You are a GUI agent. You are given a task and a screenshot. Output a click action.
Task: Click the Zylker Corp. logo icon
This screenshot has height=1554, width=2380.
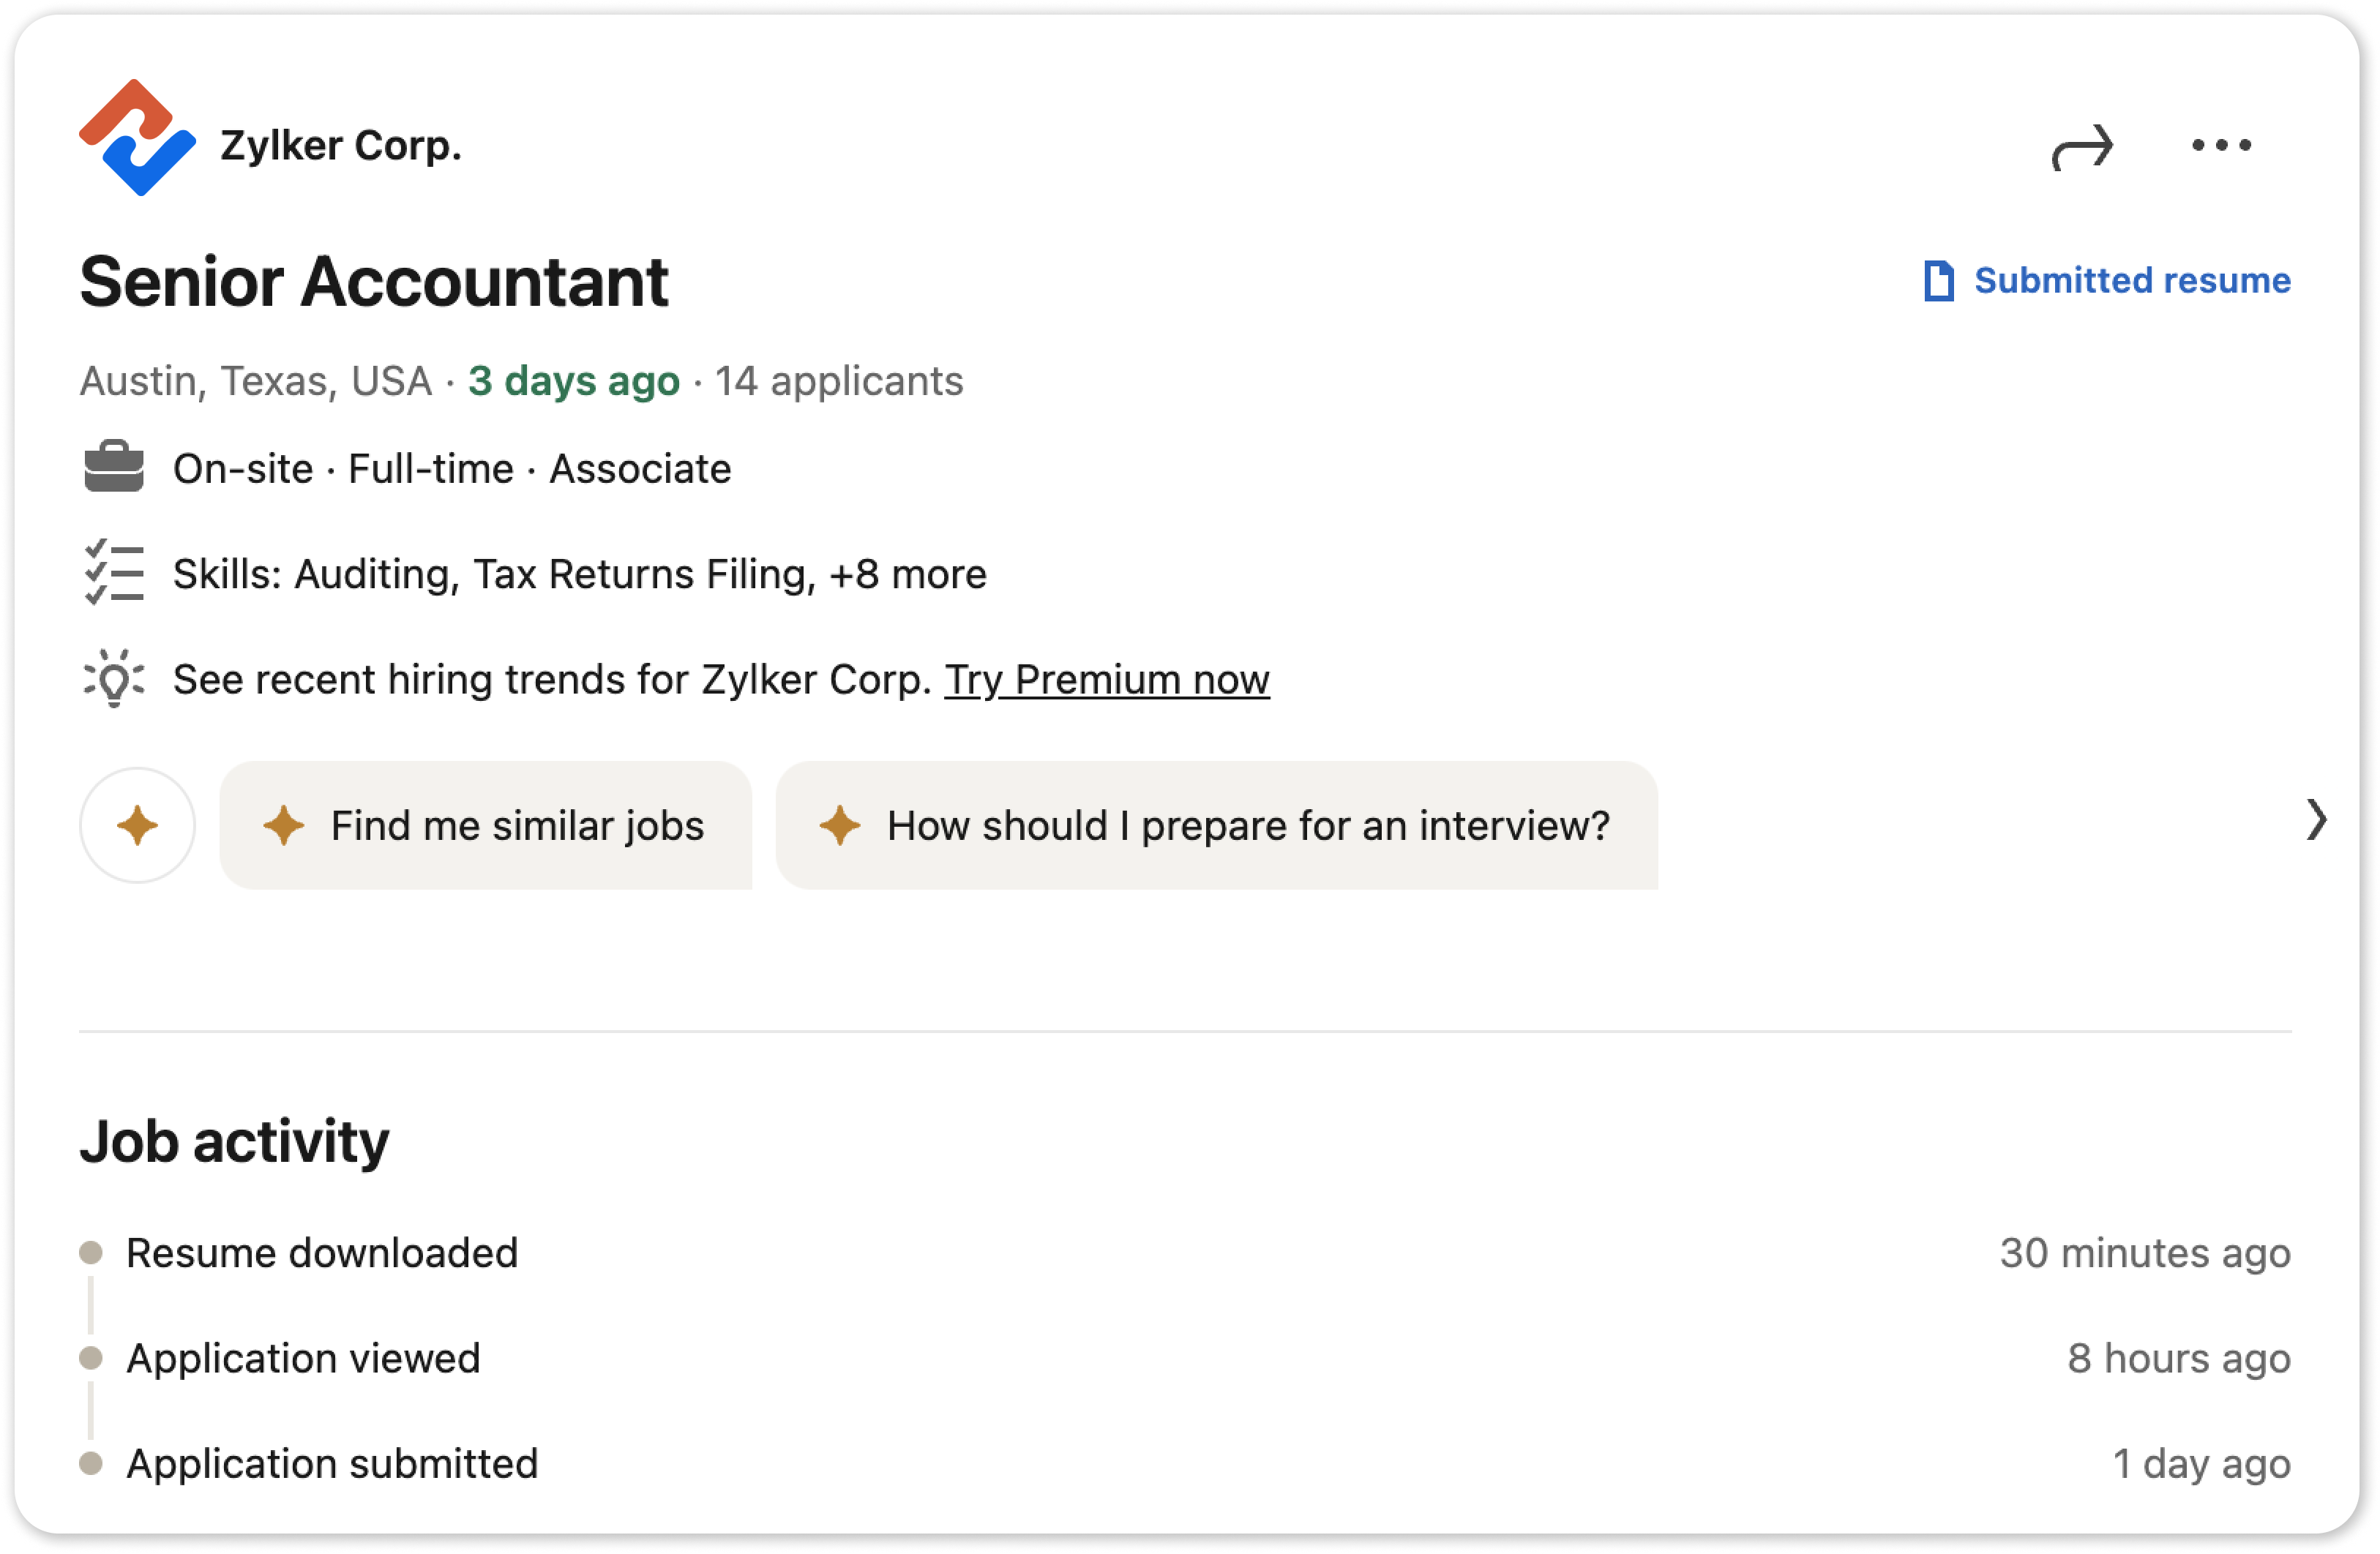[137, 138]
